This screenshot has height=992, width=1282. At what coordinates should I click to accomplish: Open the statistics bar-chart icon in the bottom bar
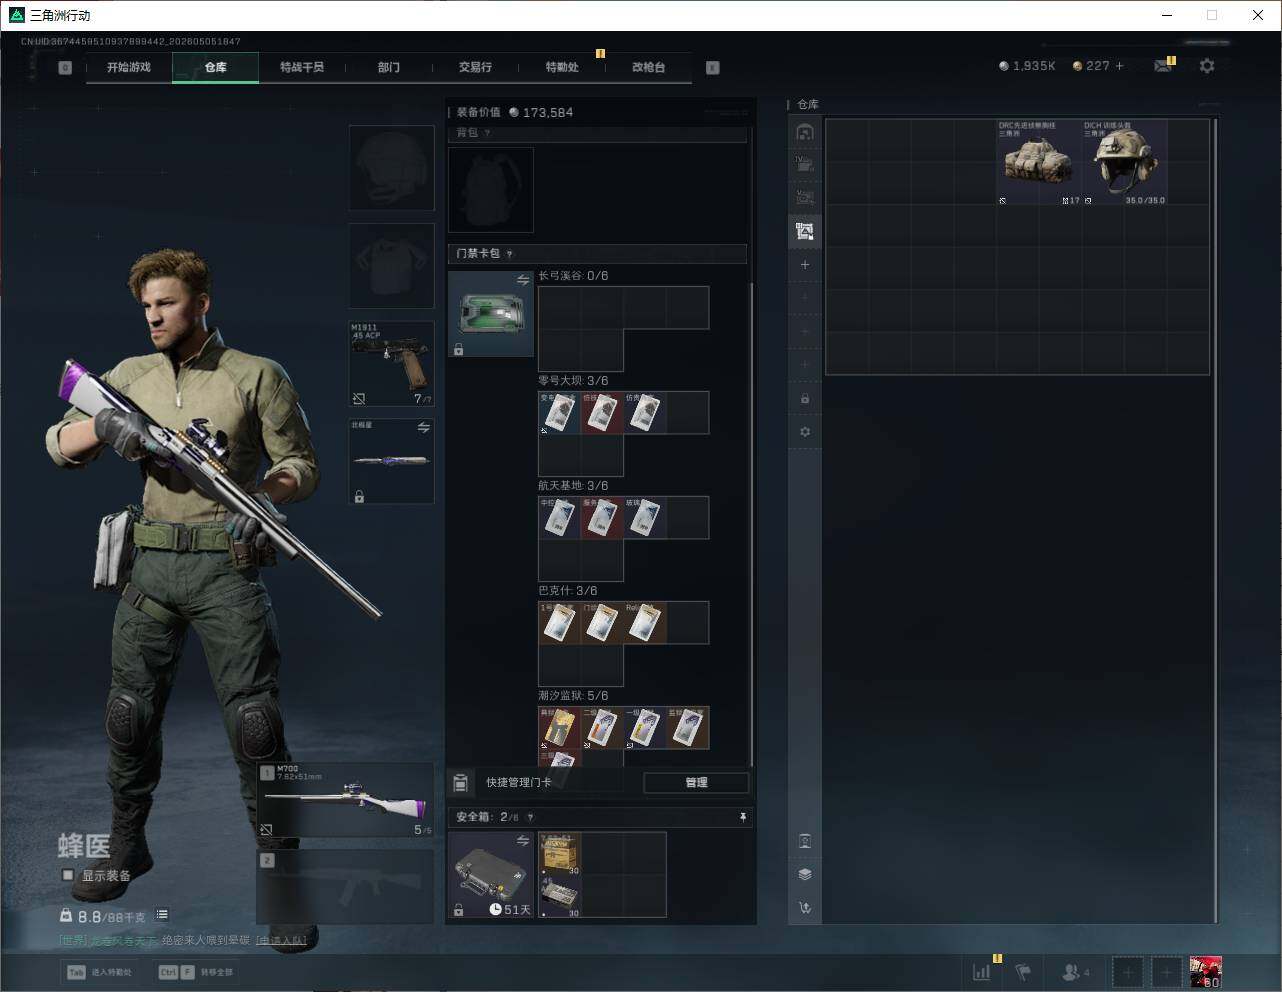click(x=982, y=971)
